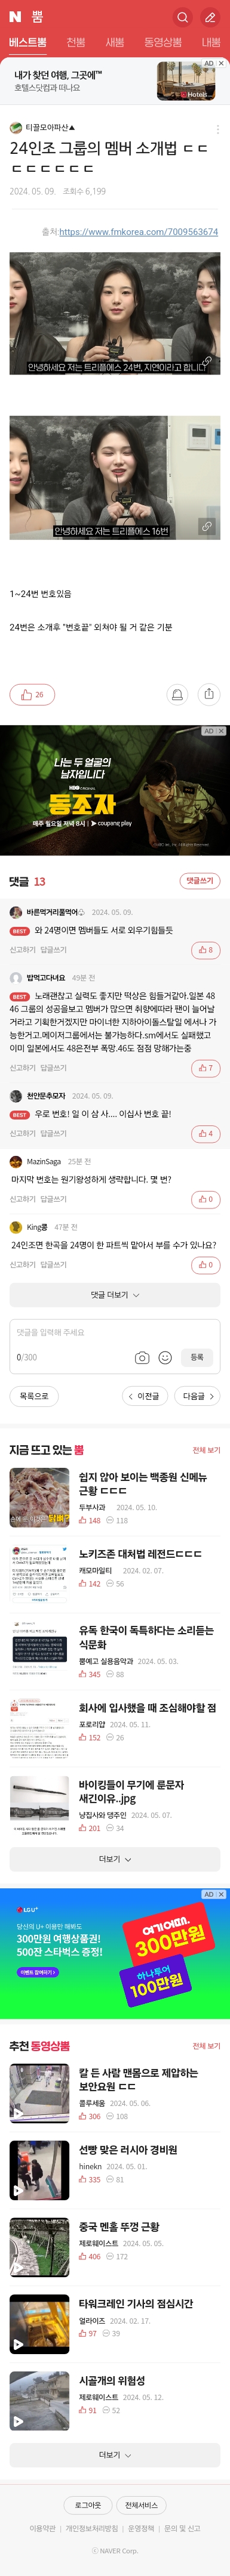Screen dimensions: 230x2576
Task: Tap the notification bell icon below post
Action: (x=177, y=694)
